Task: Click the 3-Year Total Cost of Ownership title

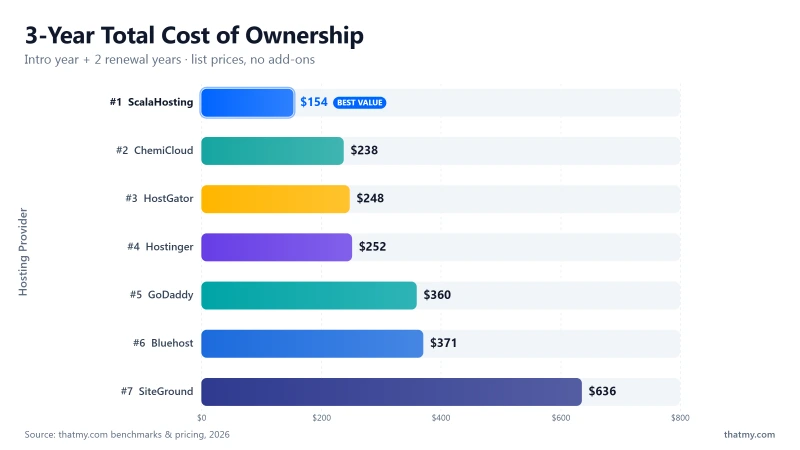Action: coord(194,36)
